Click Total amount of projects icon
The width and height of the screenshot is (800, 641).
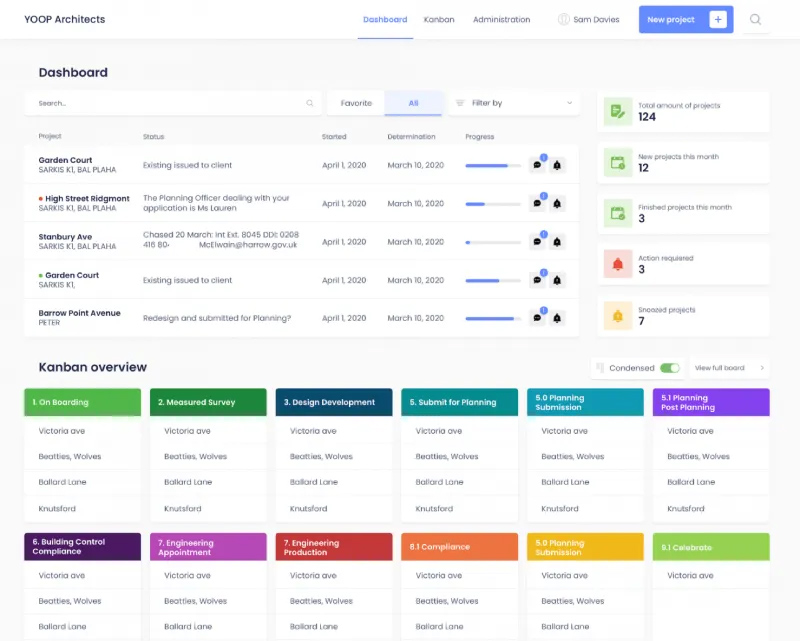(x=618, y=111)
